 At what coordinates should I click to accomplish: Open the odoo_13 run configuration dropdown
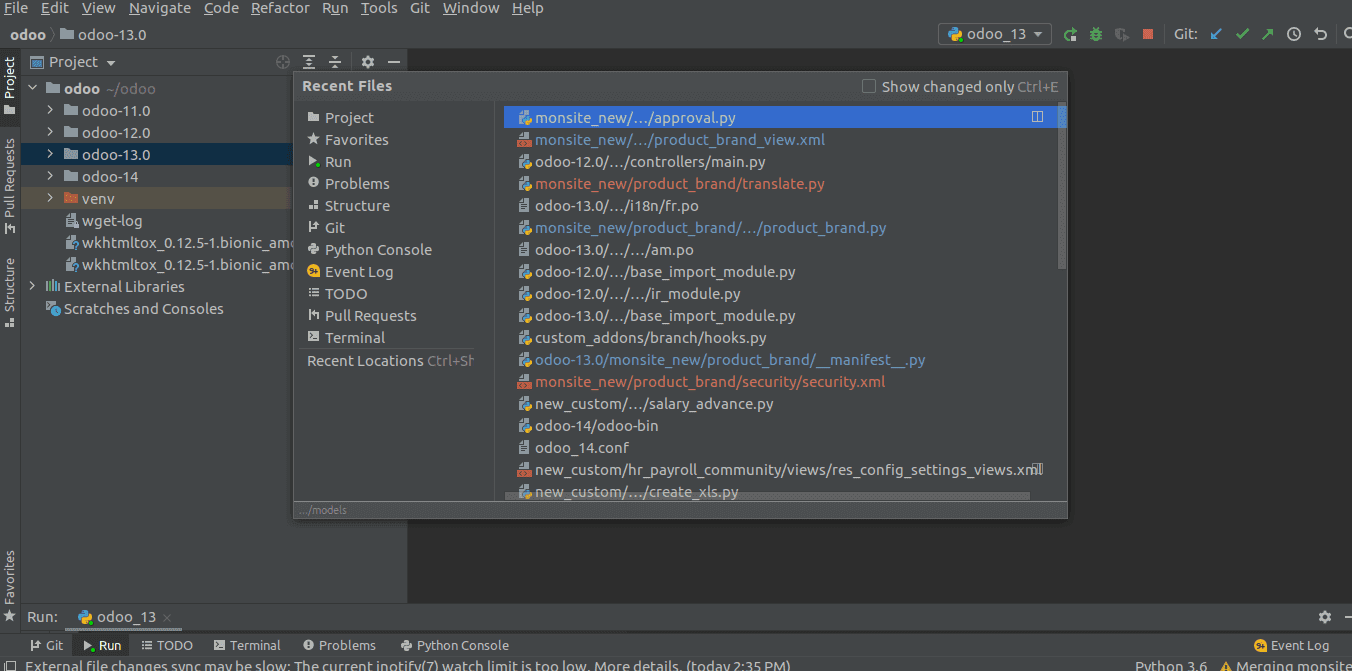(x=994, y=34)
